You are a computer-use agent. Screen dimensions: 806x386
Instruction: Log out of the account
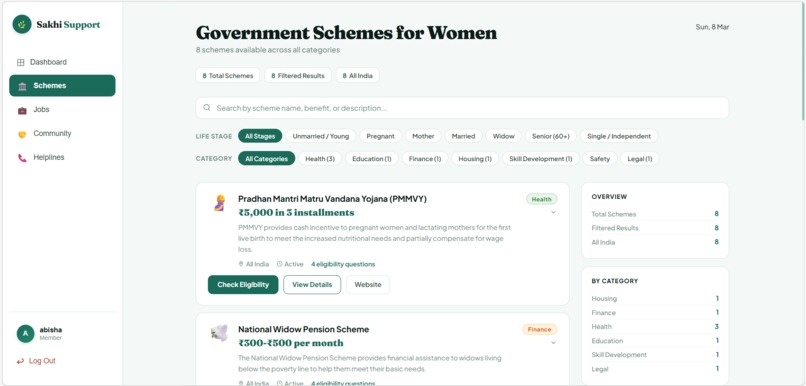pyautogui.click(x=36, y=361)
